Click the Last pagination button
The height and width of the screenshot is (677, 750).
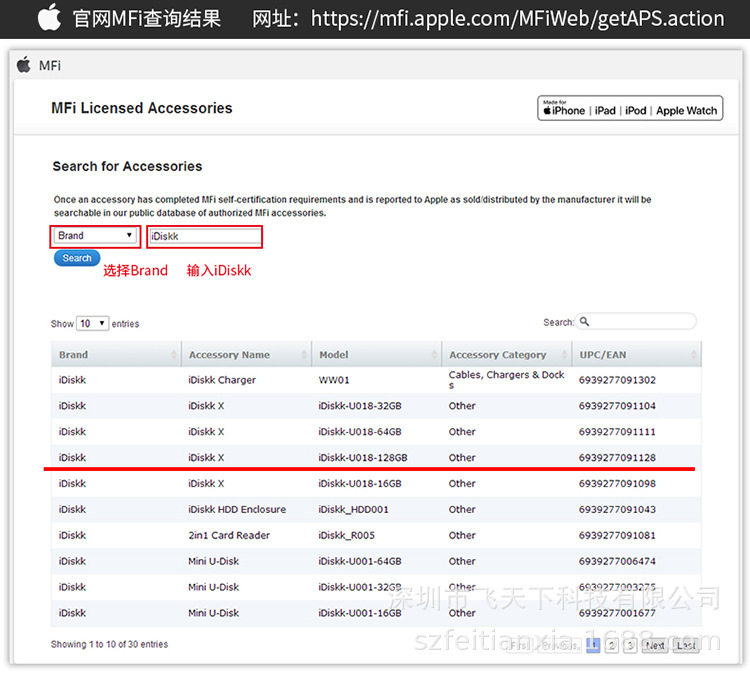click(x=686, y=646)
